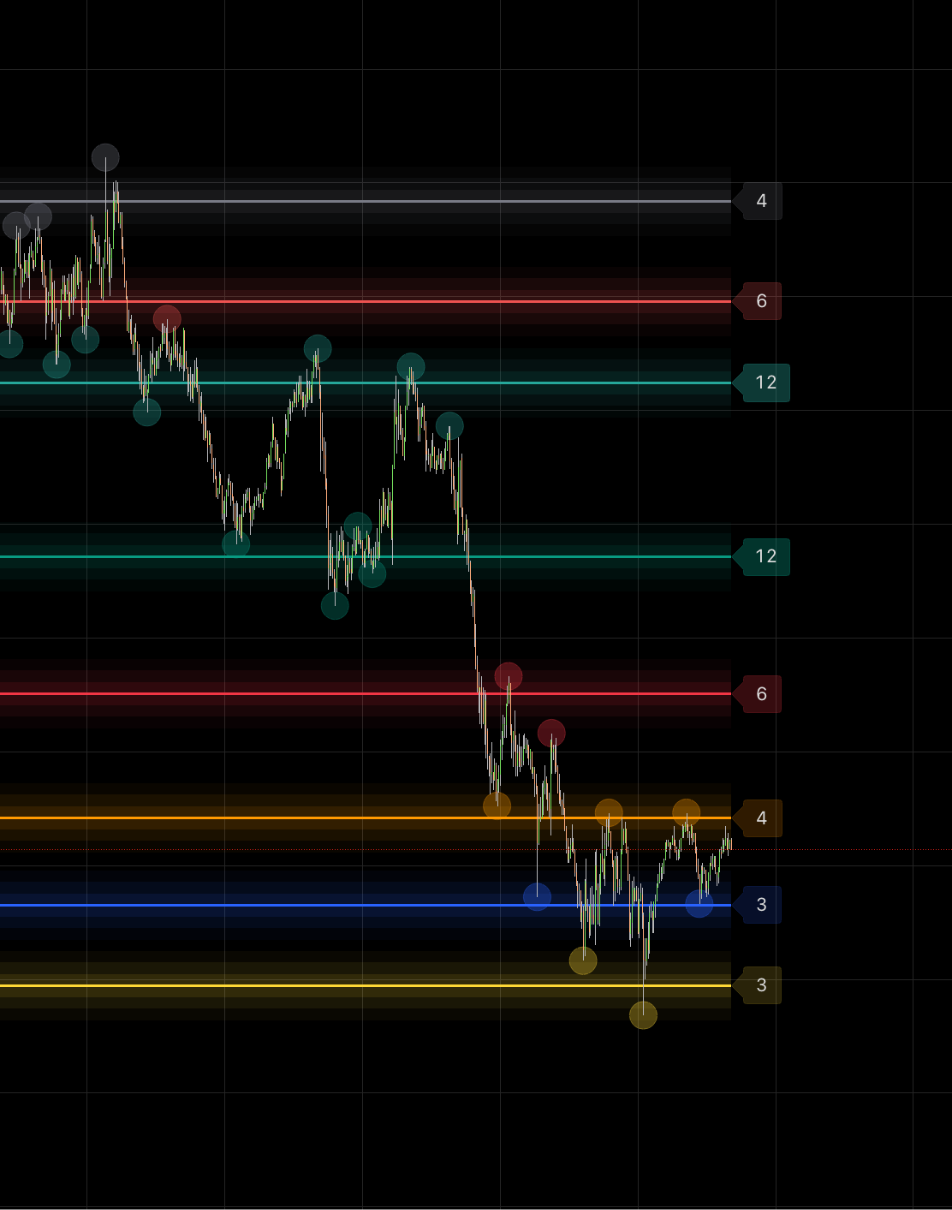Click the gray pivot marker at the highest peak
Viewport: 952px width, 1210px height.
(105, 157)
